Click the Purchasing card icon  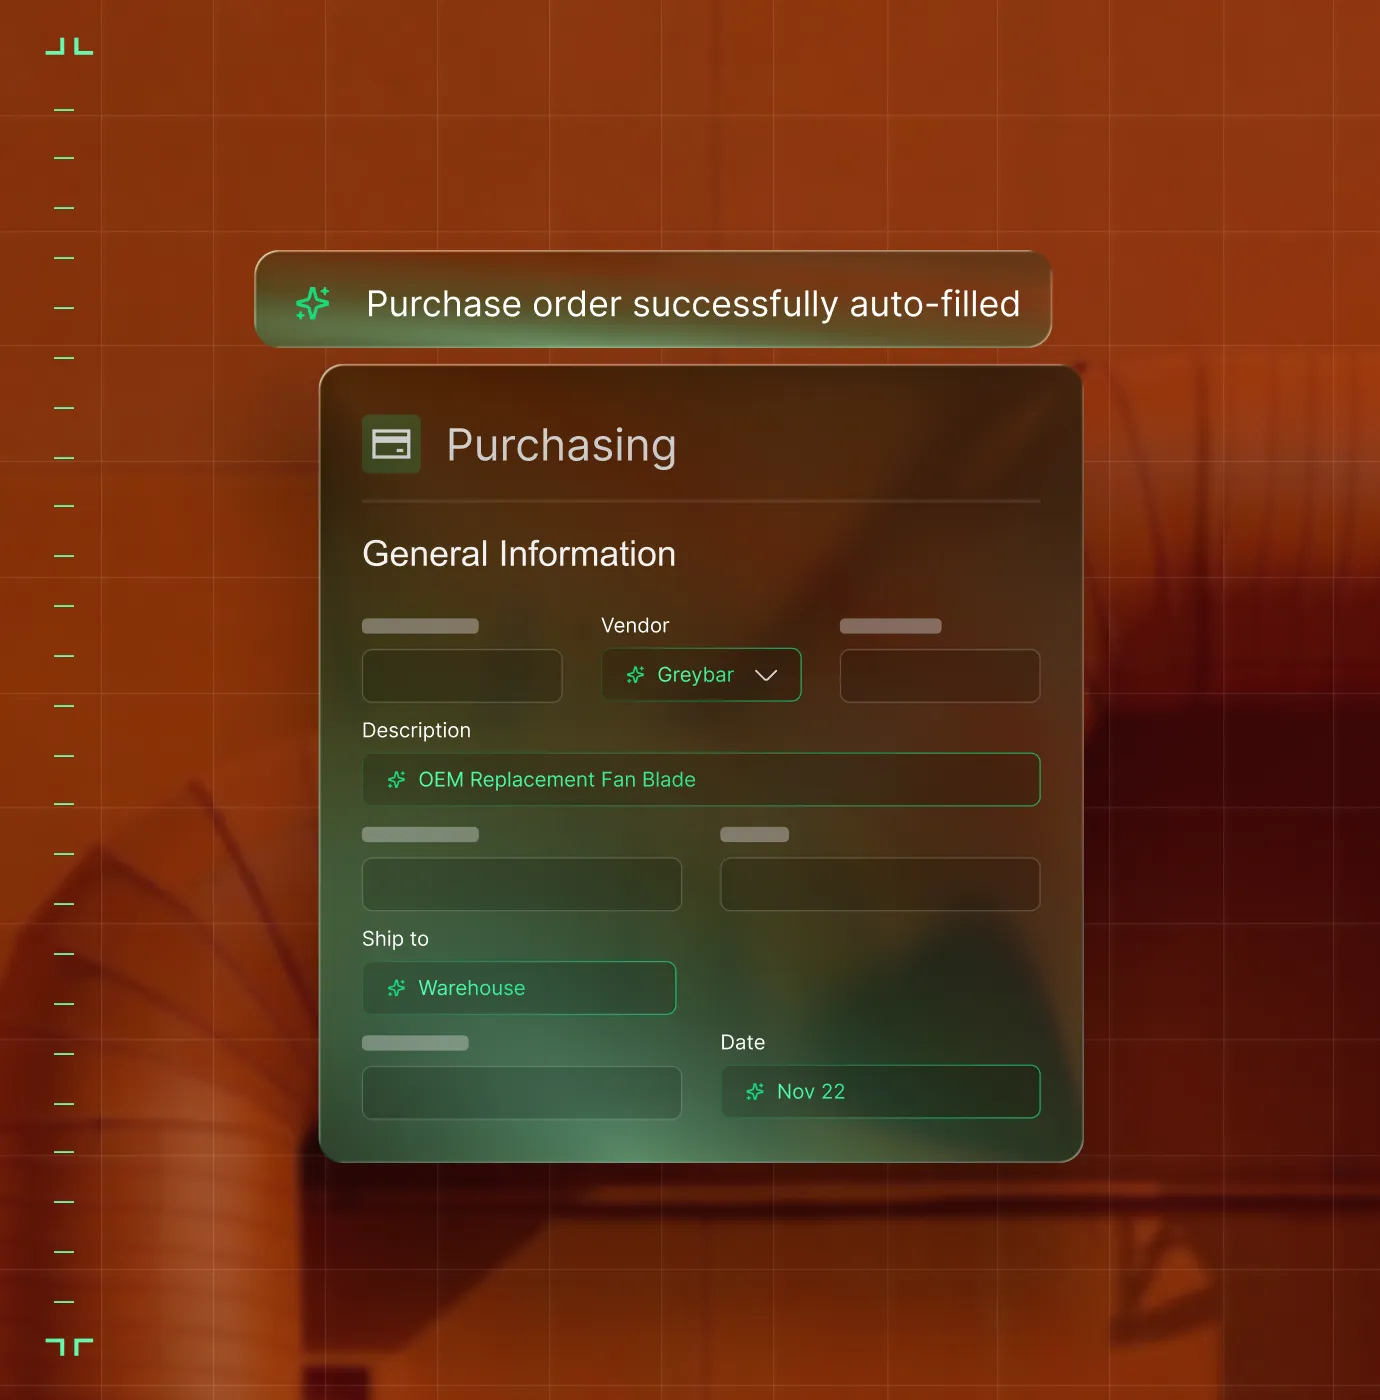391,444
